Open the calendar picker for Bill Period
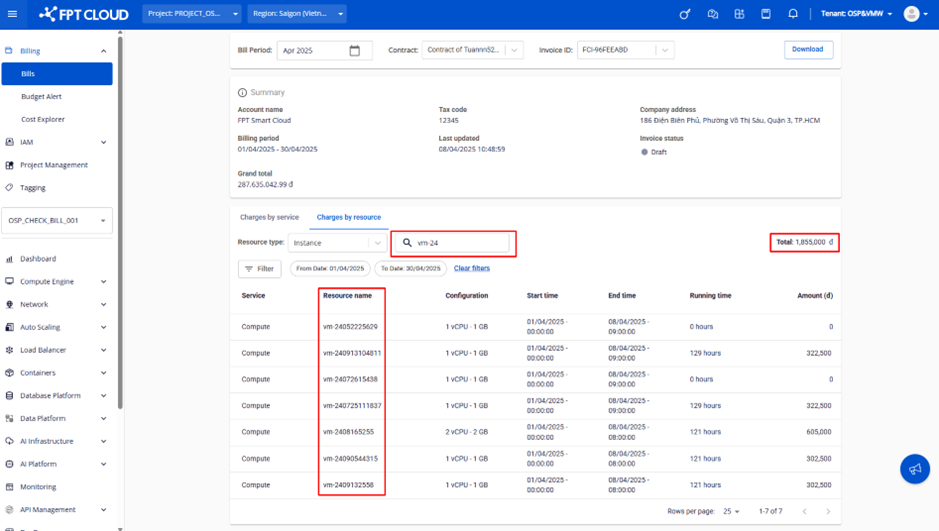 pos(354,51)
